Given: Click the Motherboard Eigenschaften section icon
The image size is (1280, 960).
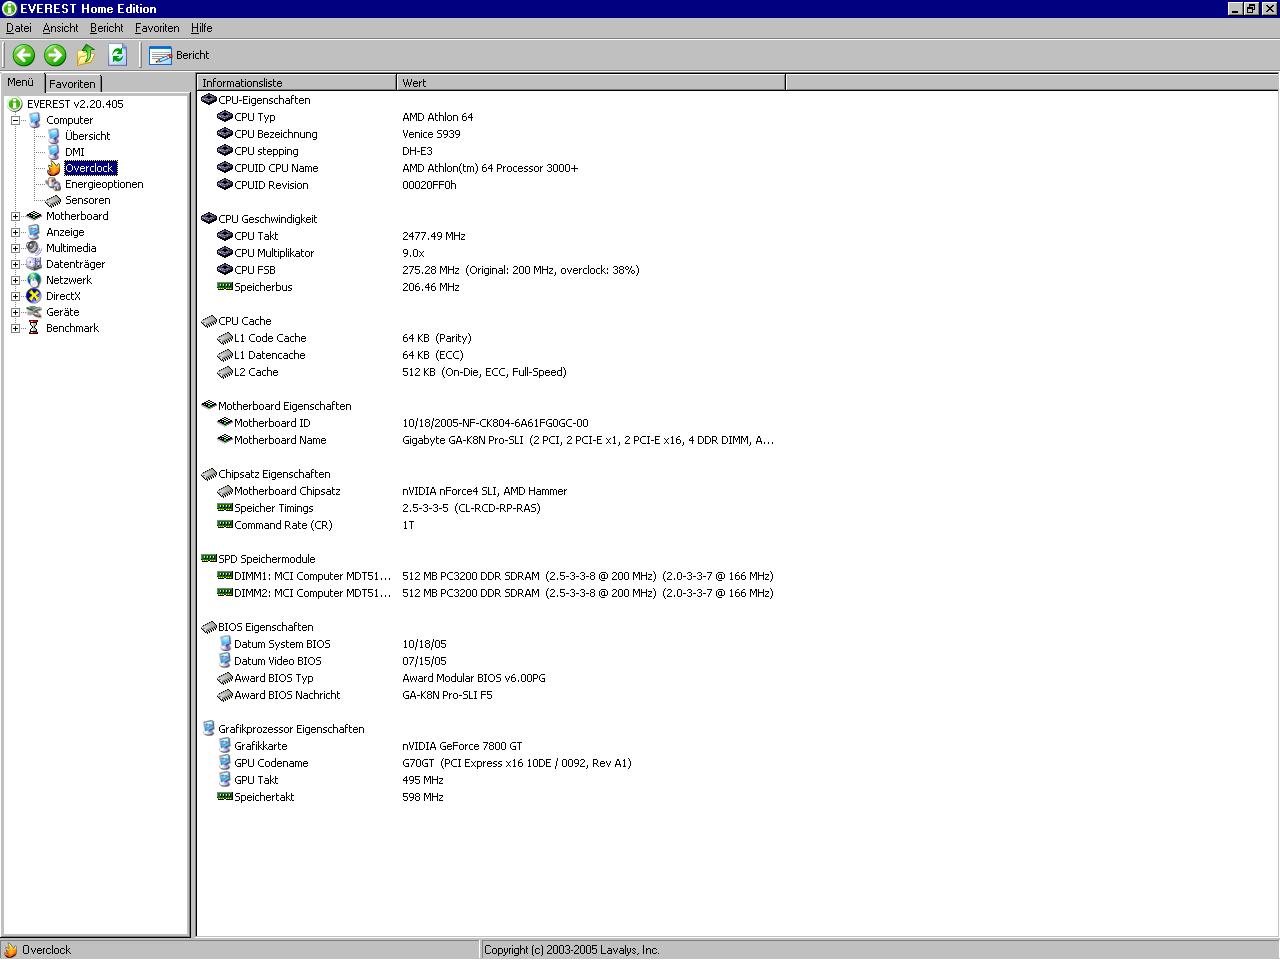Looking at the screenshot, I should coord(209,406).
